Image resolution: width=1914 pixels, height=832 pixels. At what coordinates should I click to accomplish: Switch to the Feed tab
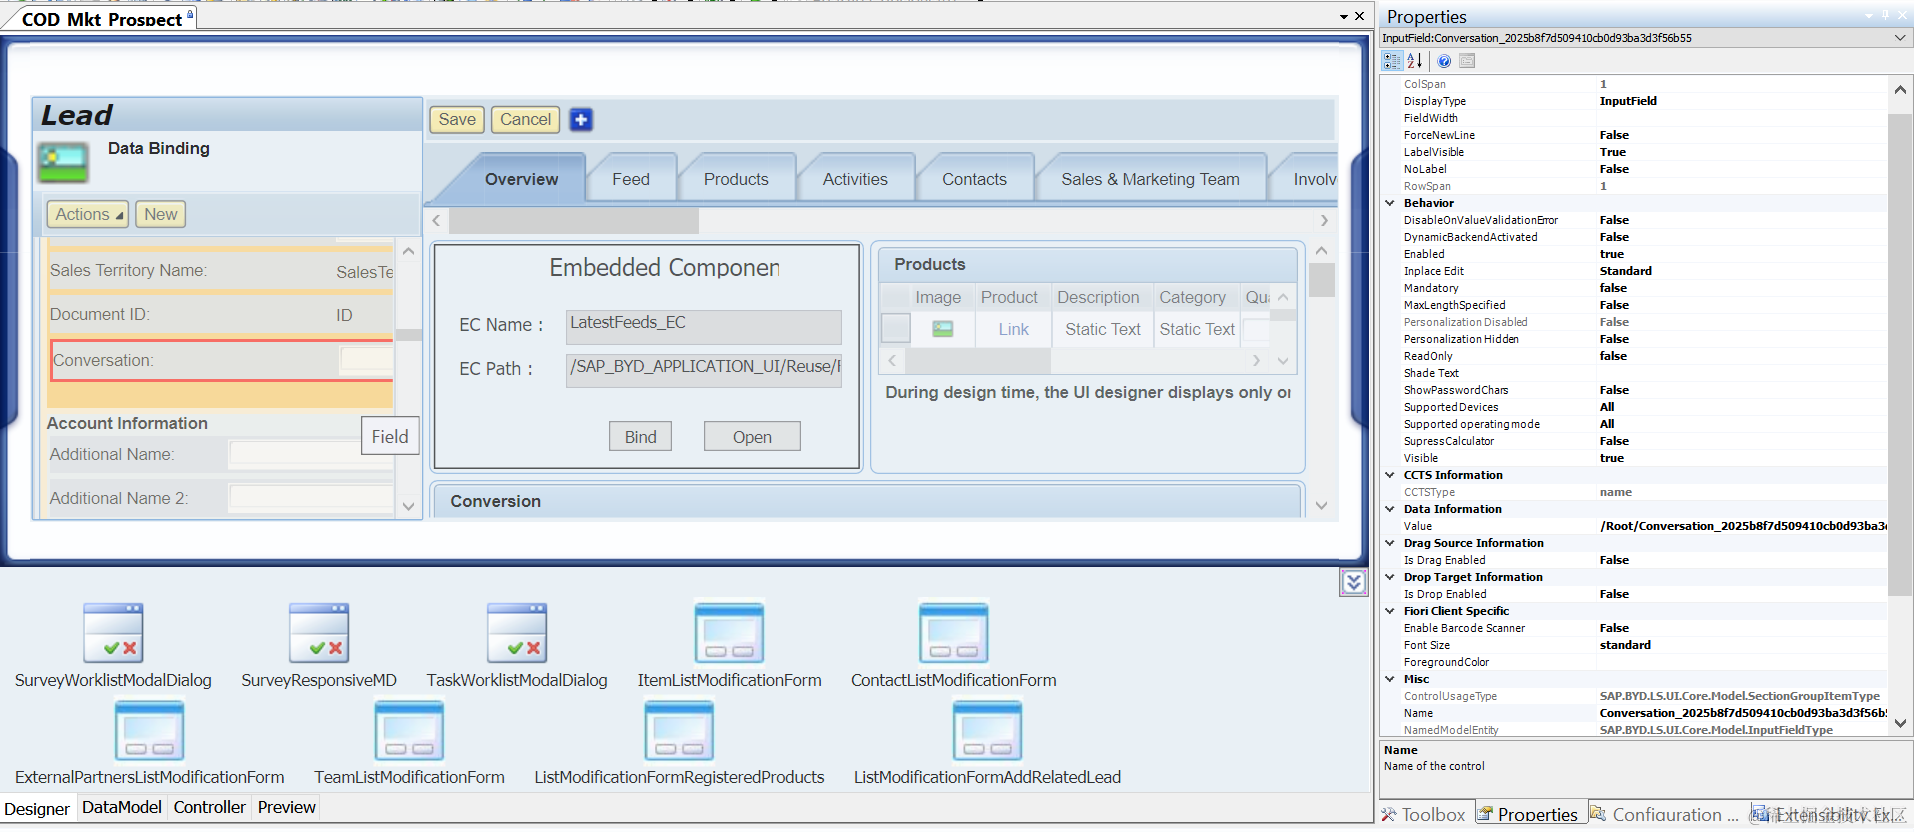631,179
